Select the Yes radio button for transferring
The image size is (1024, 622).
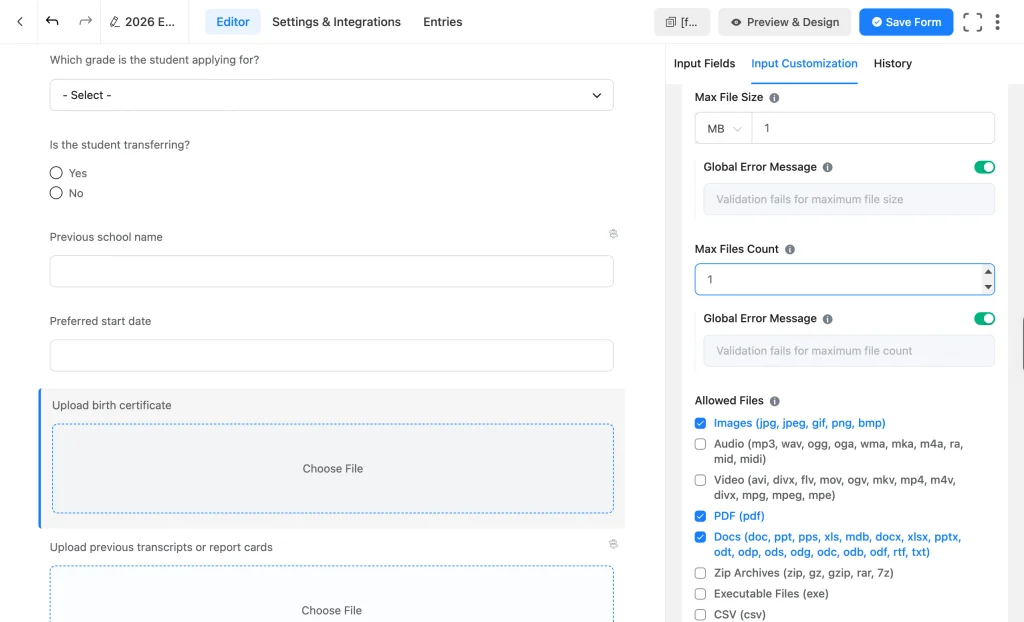pos(56,173)
